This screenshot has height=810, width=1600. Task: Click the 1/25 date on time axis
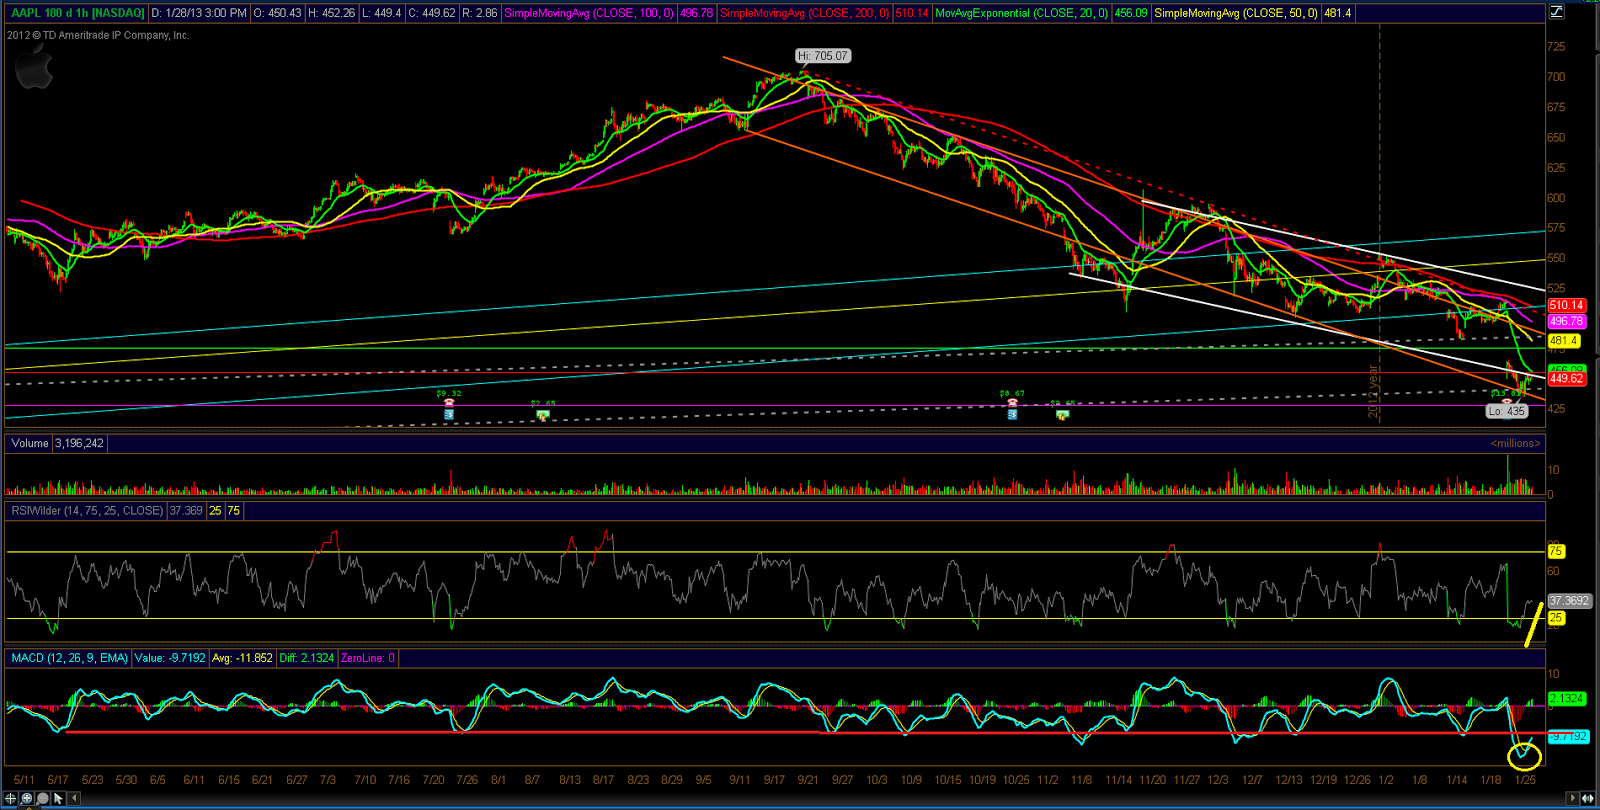(x=1526, y=780)
